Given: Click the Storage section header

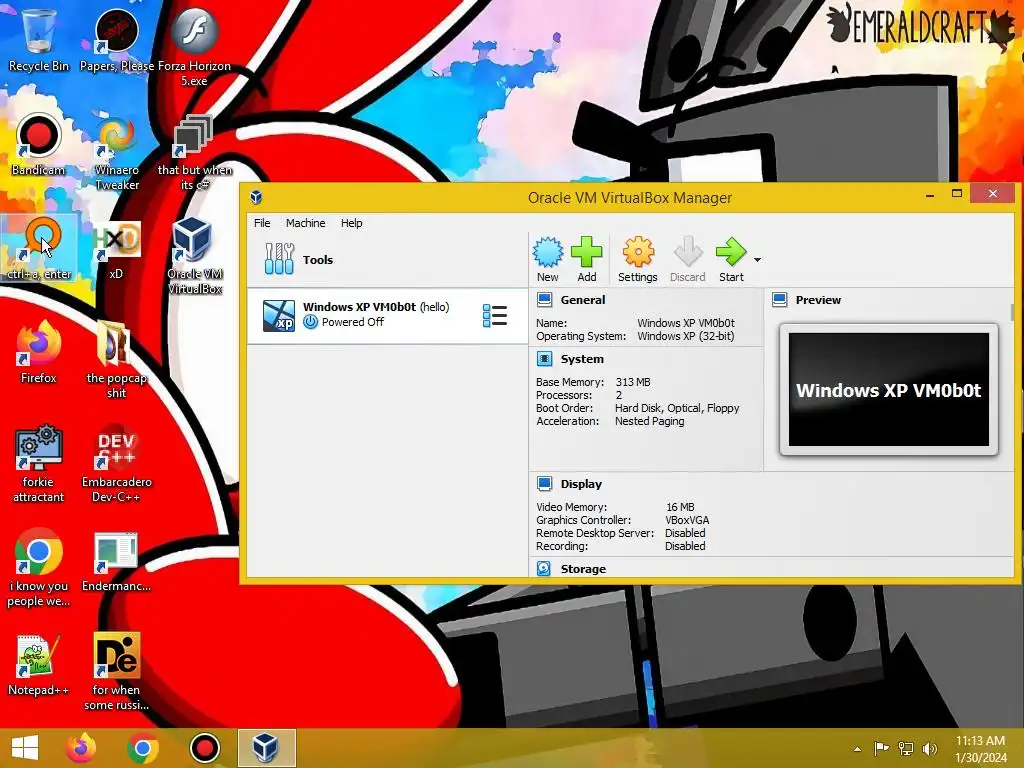Looking at the screenshot, I should 583,569.
